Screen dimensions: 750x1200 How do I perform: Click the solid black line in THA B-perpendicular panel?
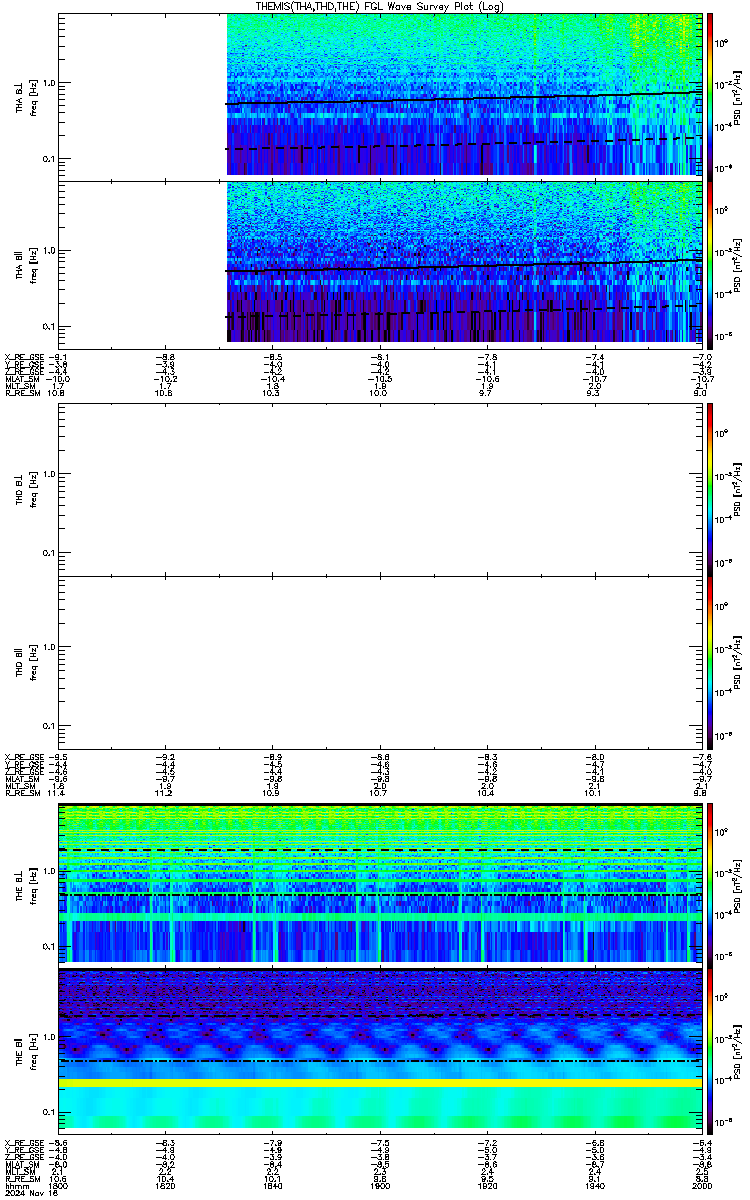pos(464,98)
